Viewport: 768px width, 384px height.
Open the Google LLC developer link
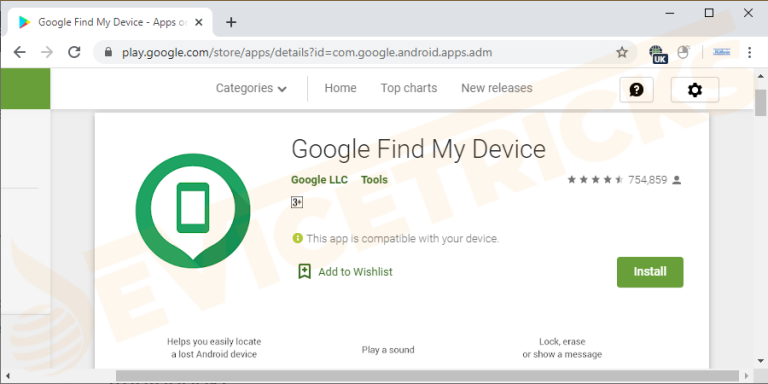(x=319, y=180)
